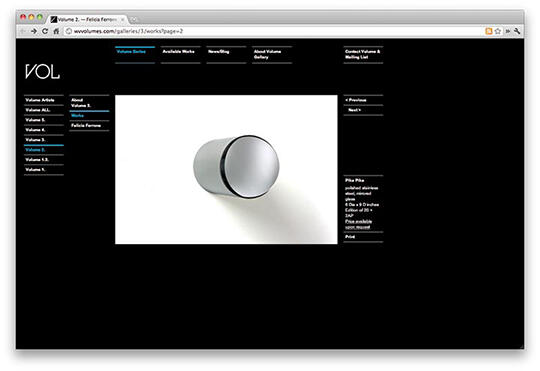This screenshot has width=540, height=371.
Task: Select the Volume 2 Felicia Ferrone tab
Action: click(x=87, y=20)
